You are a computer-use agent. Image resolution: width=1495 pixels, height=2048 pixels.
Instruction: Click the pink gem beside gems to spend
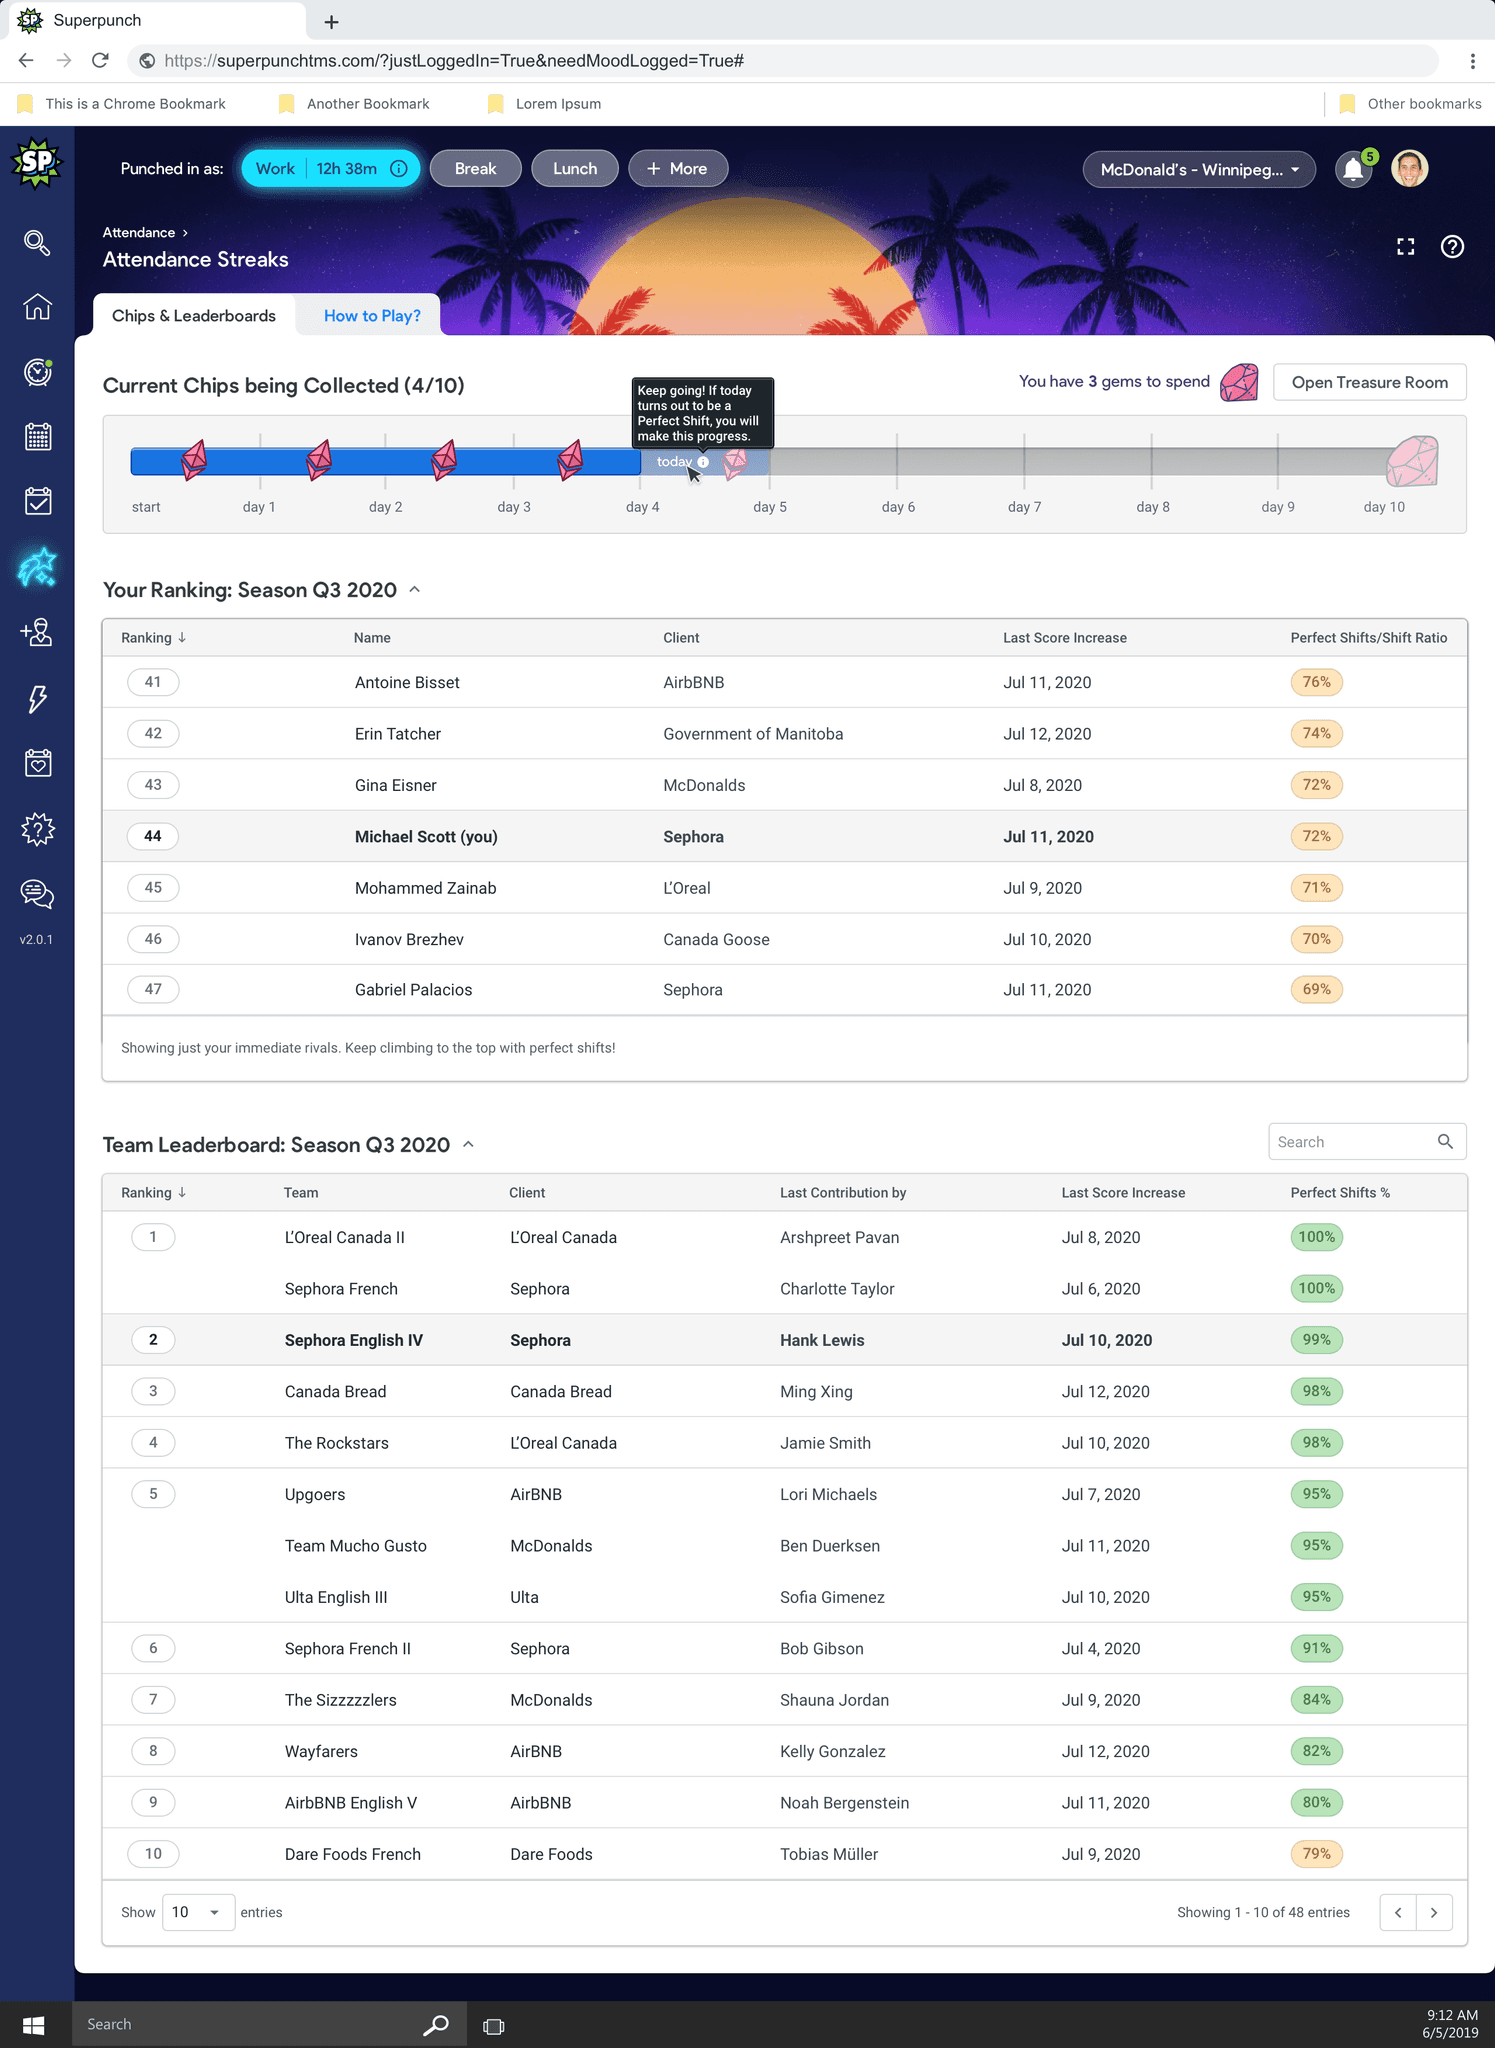coord(1239,383)
